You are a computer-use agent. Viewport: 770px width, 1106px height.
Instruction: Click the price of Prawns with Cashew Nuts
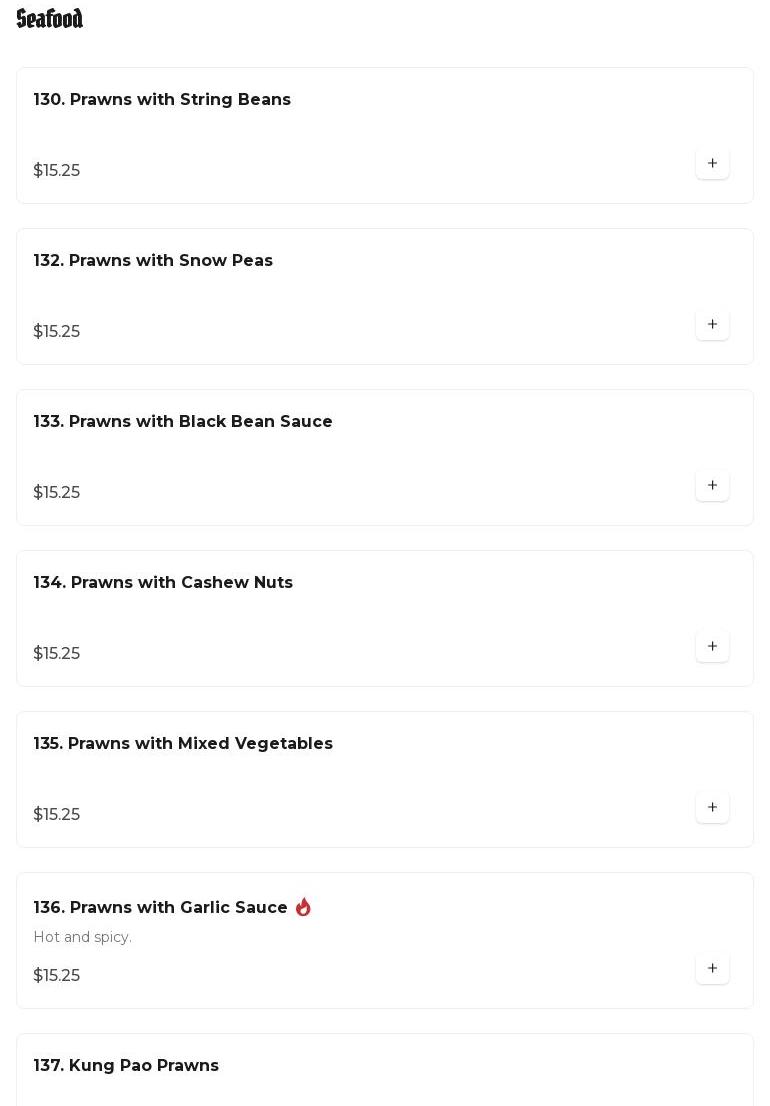tap(57, 654)
